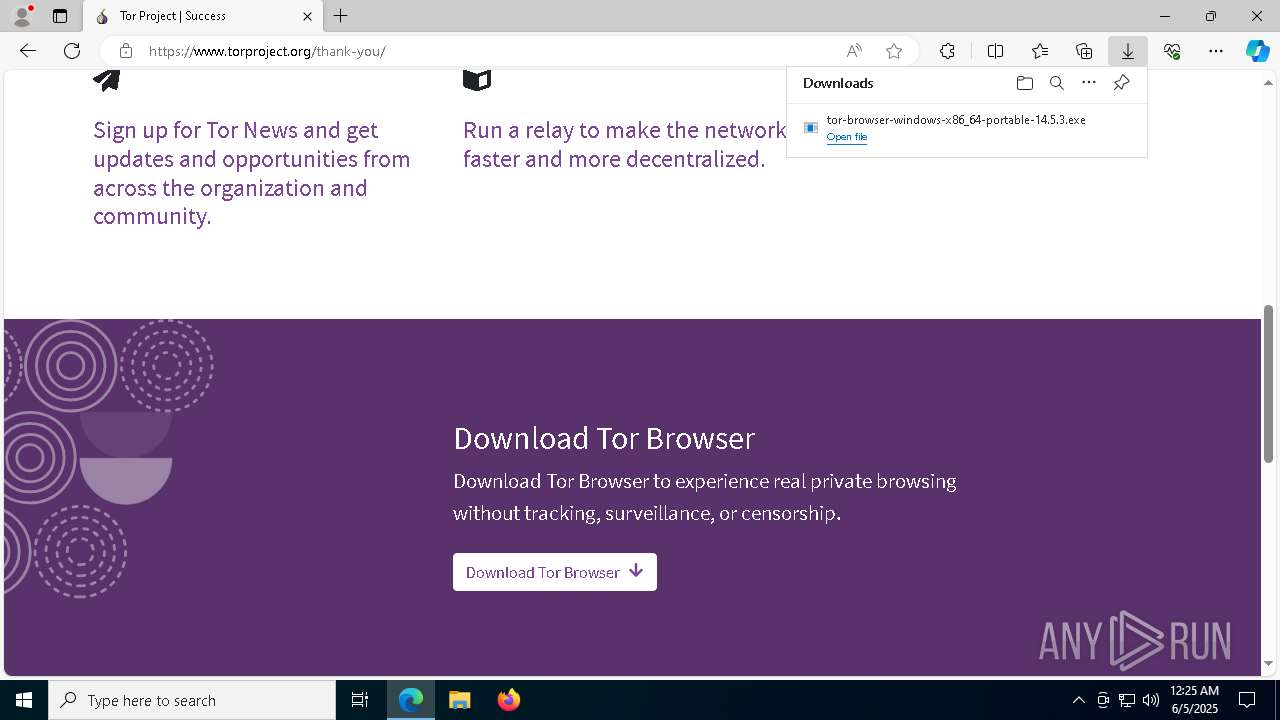Open a new tab with plus button
Screen dimensions: 1280x720
pos(341,16)
